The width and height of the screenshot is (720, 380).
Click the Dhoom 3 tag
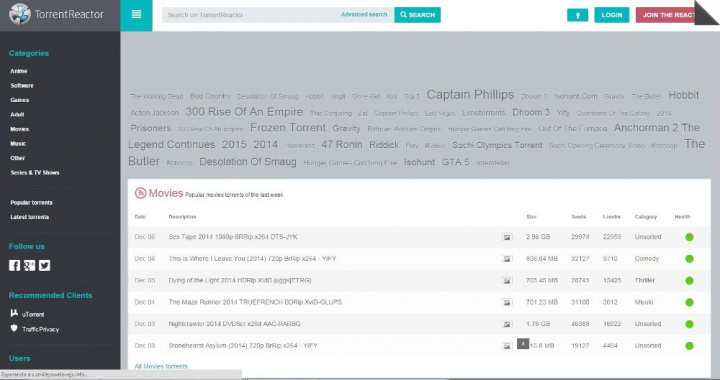[531, 112]
